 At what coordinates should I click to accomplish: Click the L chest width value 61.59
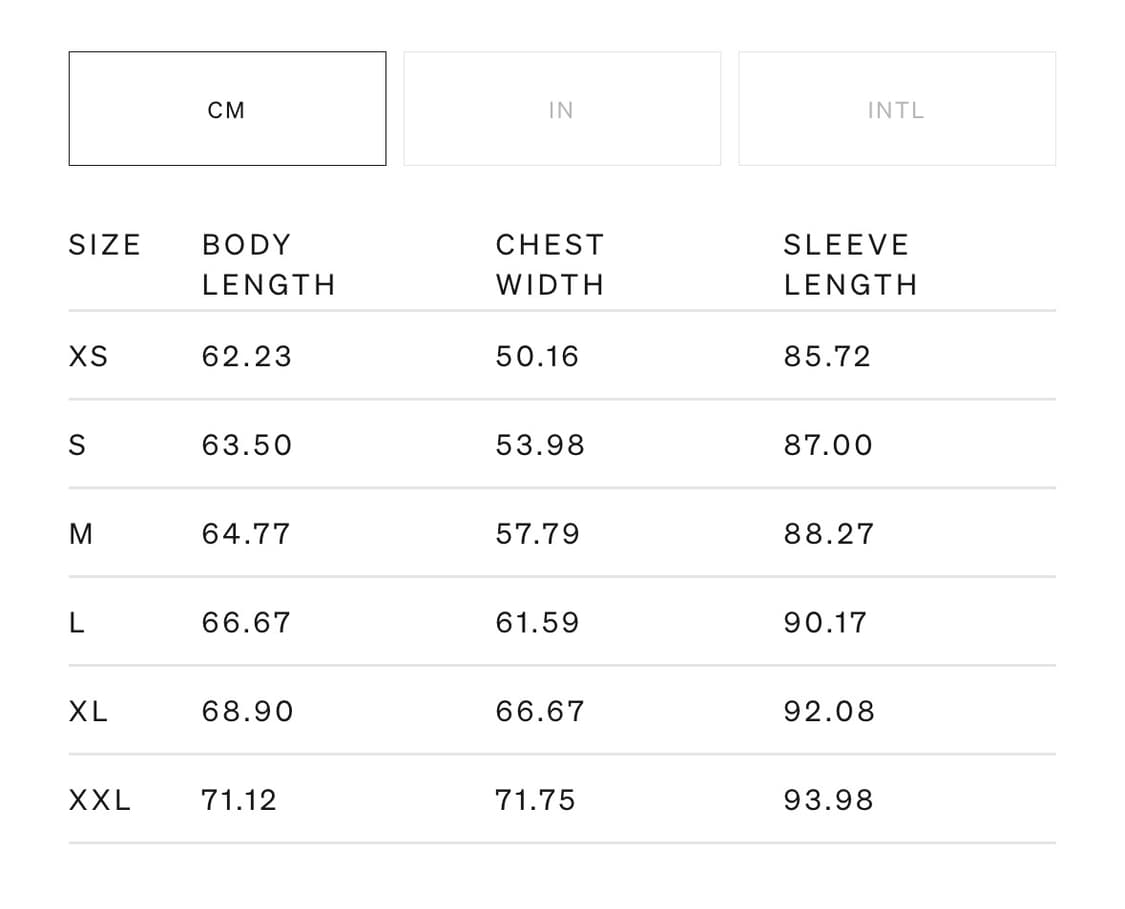537,623
